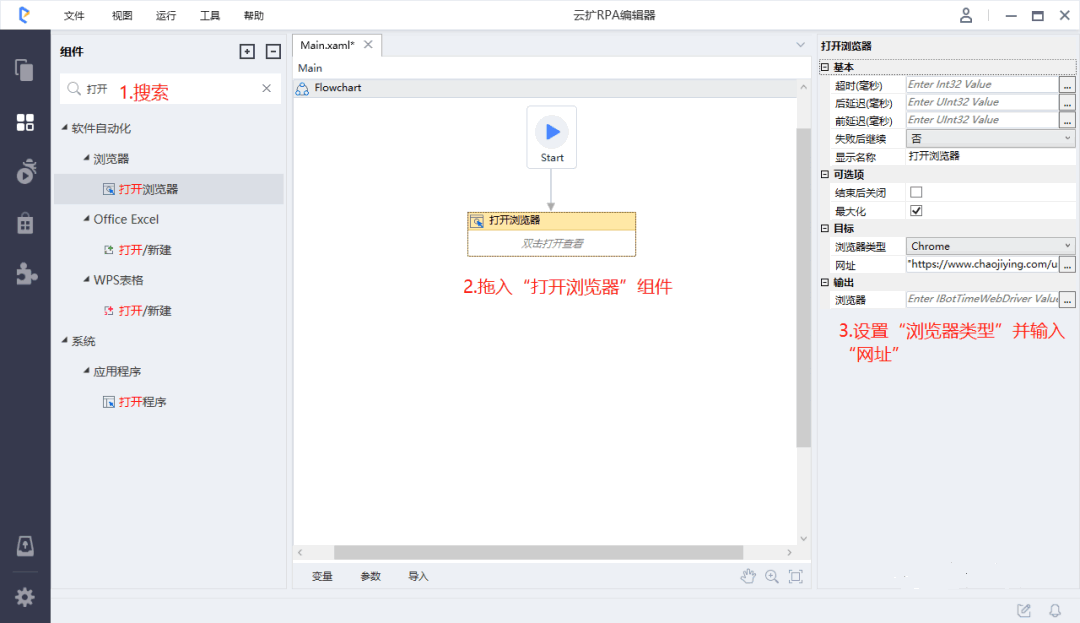Open the components grid icon in sidebar
The image size is (1080, 623).
tap(25, 122)
